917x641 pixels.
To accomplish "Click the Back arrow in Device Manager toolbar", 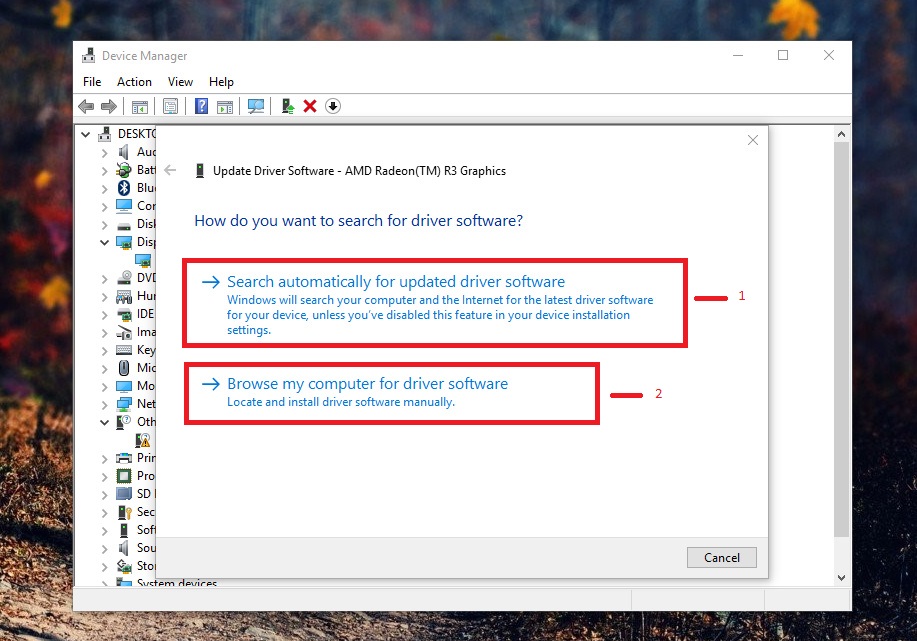I will click(x=86, y=106).
